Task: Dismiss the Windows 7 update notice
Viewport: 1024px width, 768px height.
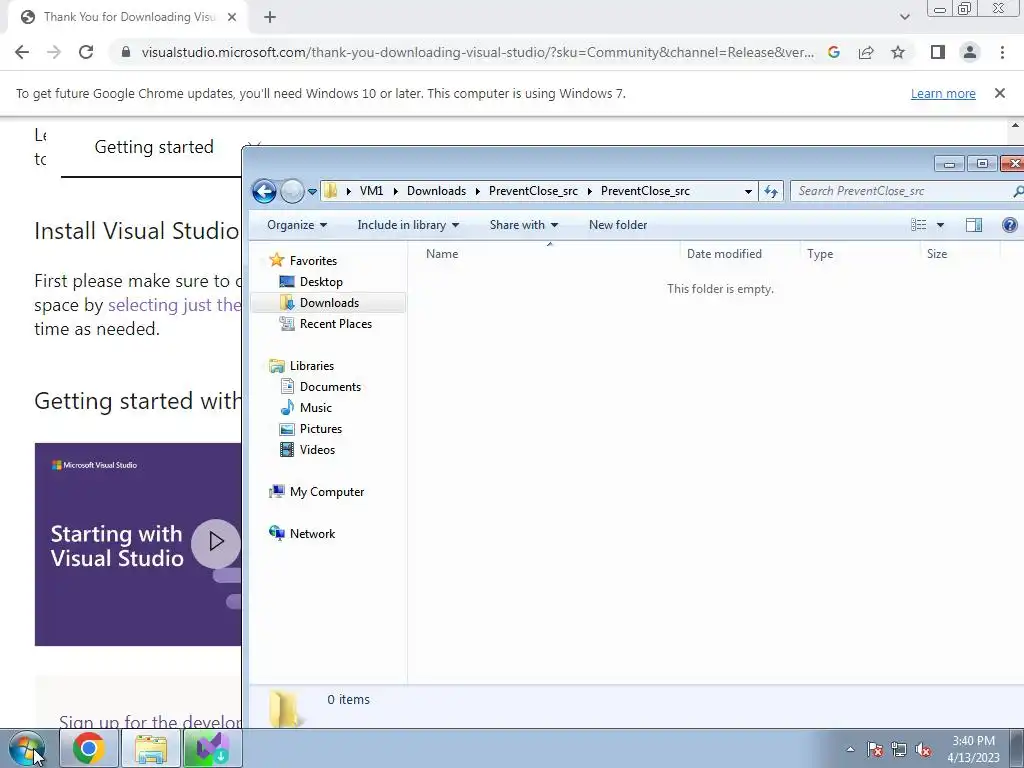Action: 999,93
